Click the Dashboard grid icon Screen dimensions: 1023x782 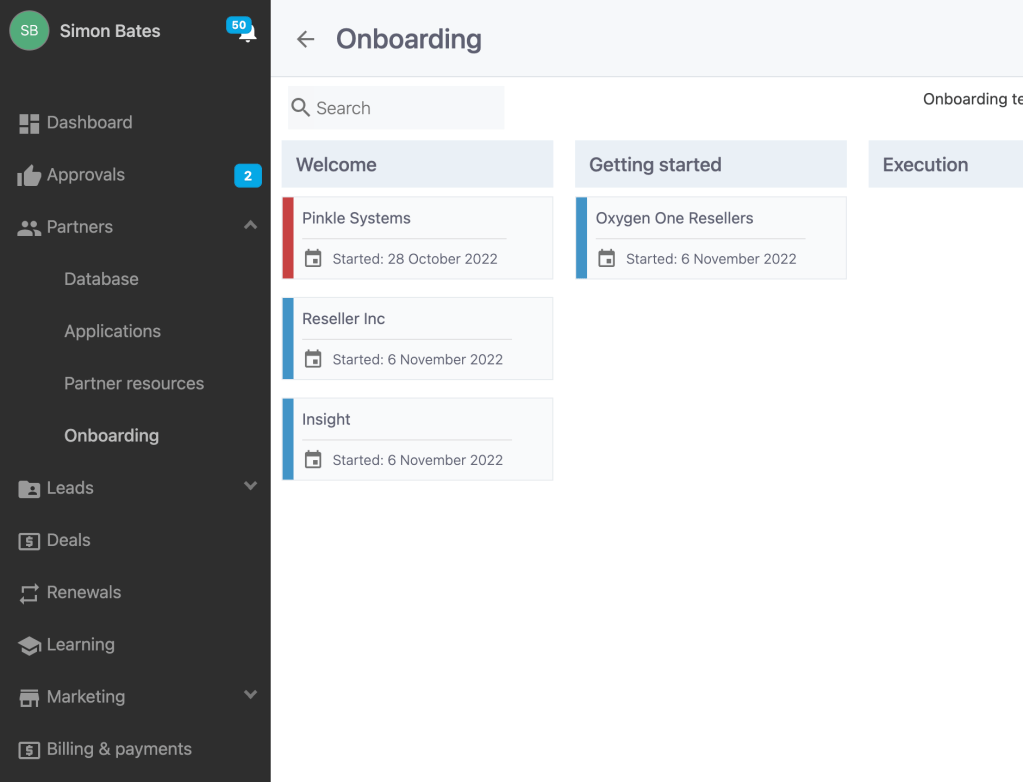pos(29,123)
